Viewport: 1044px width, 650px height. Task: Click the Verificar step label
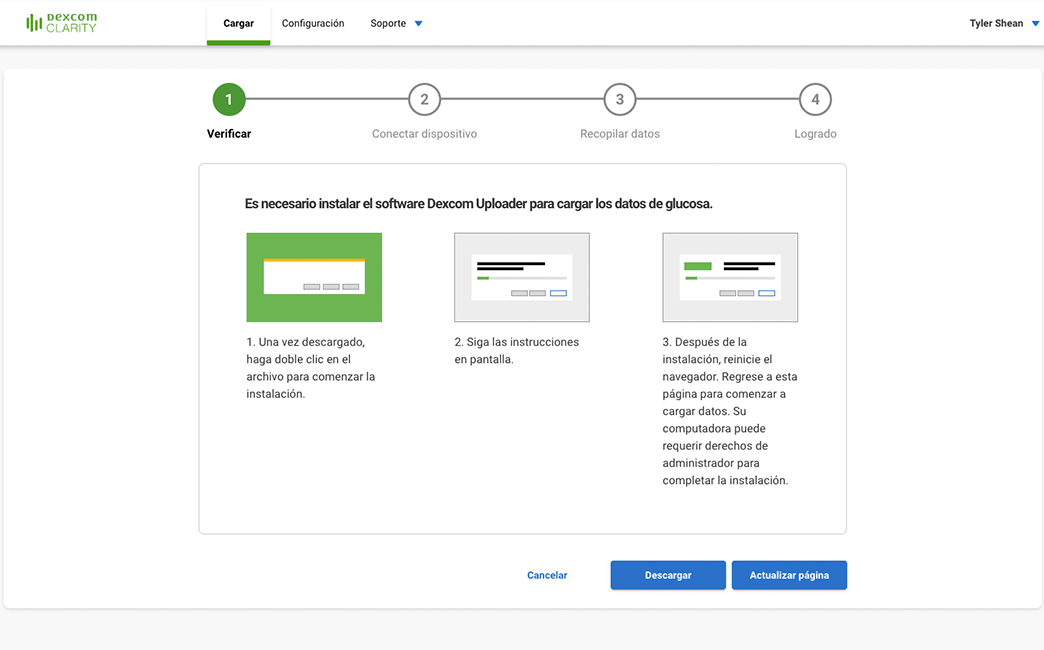[x=228, y=133]
